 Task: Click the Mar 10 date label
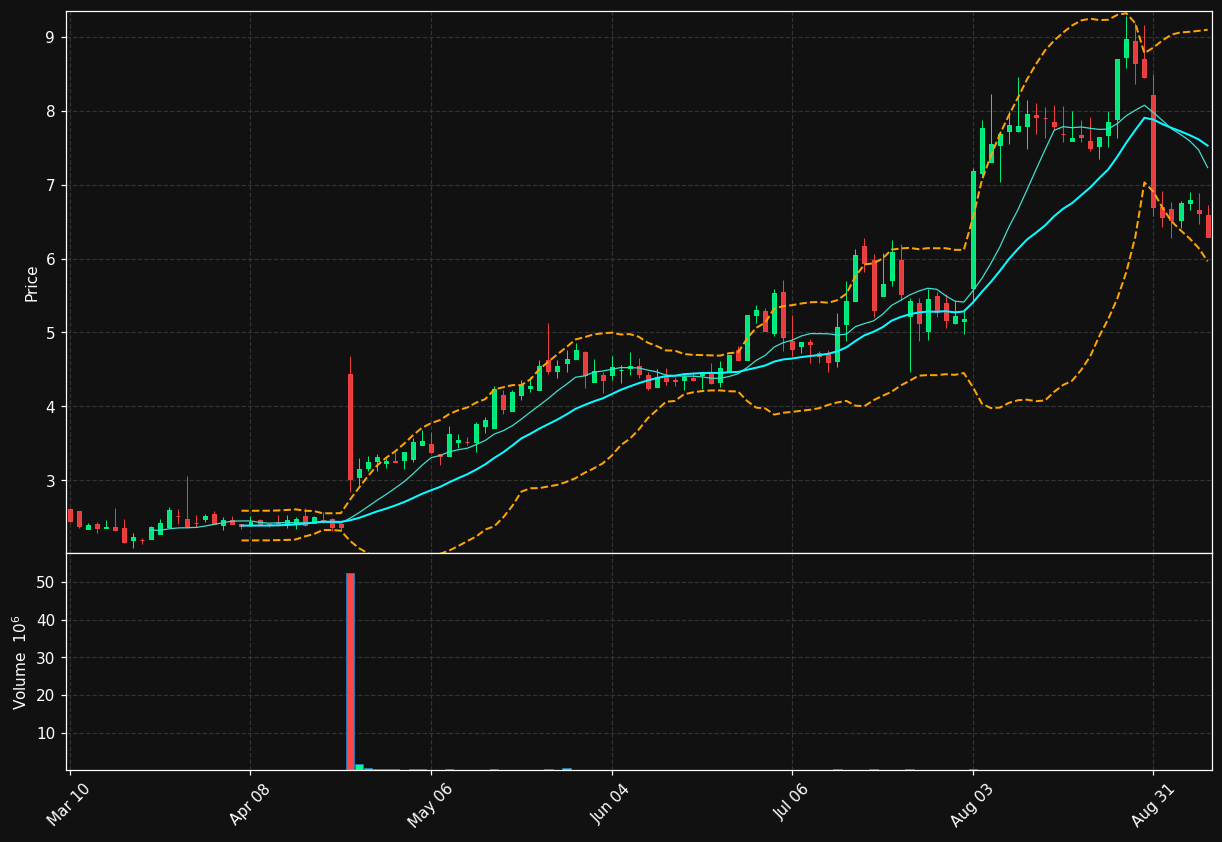(x=69, y=804)
